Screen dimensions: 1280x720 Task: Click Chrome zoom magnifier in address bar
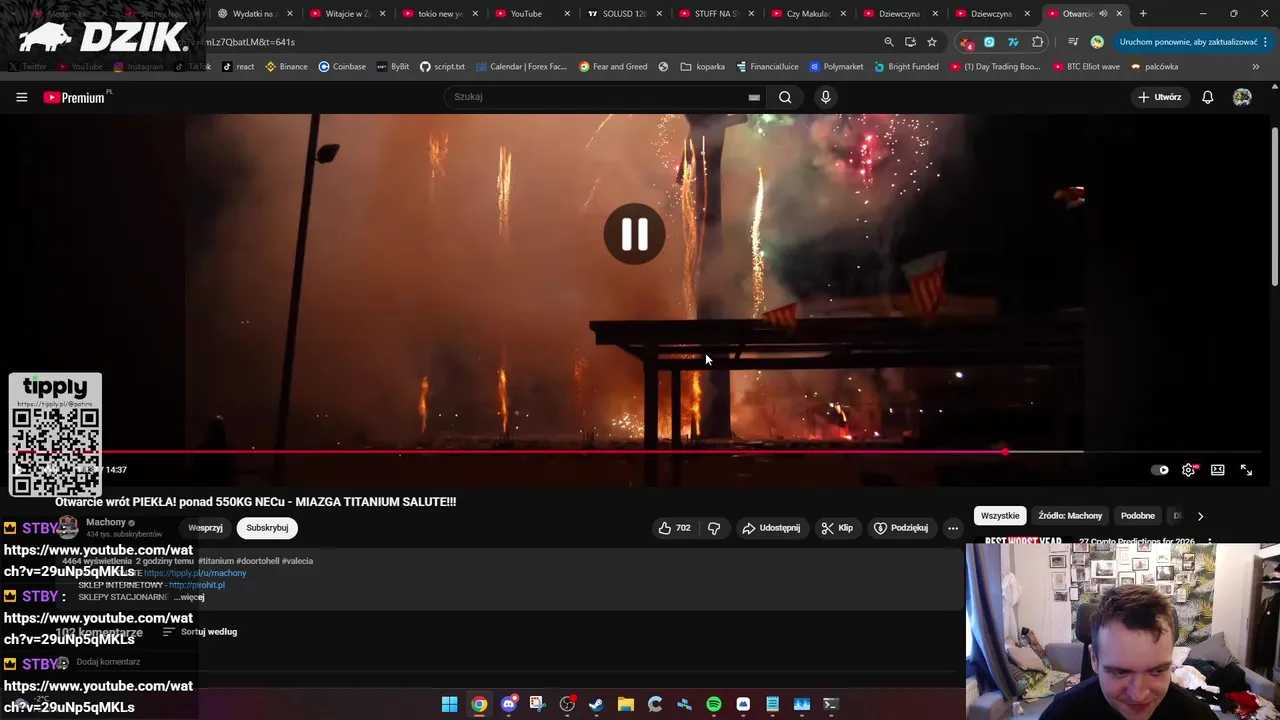point(888,42)
